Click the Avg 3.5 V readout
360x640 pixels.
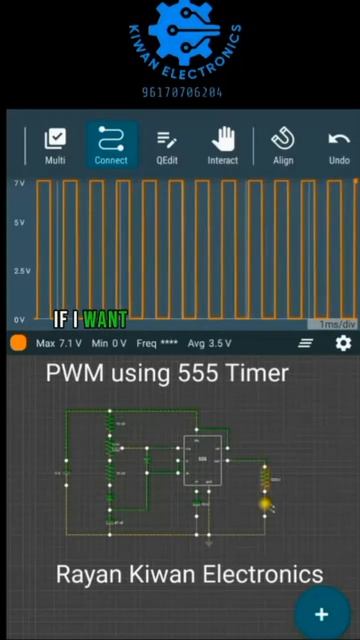click(x=209, y=343)
